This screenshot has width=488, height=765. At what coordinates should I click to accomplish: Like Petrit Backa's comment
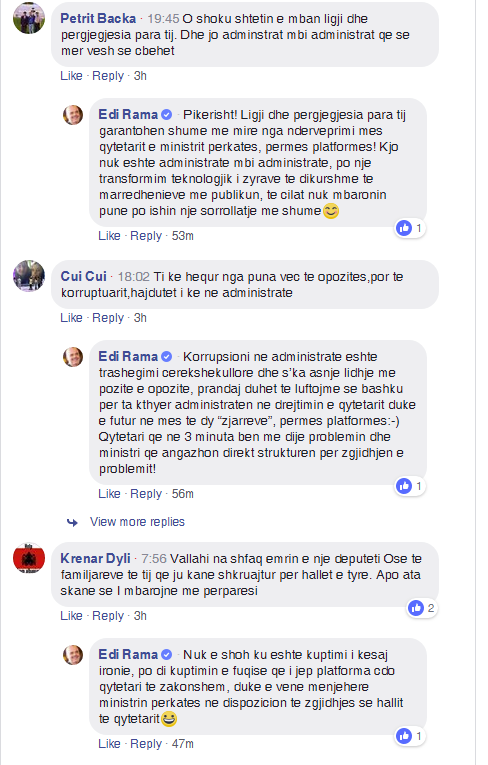[x=71, y=76]
